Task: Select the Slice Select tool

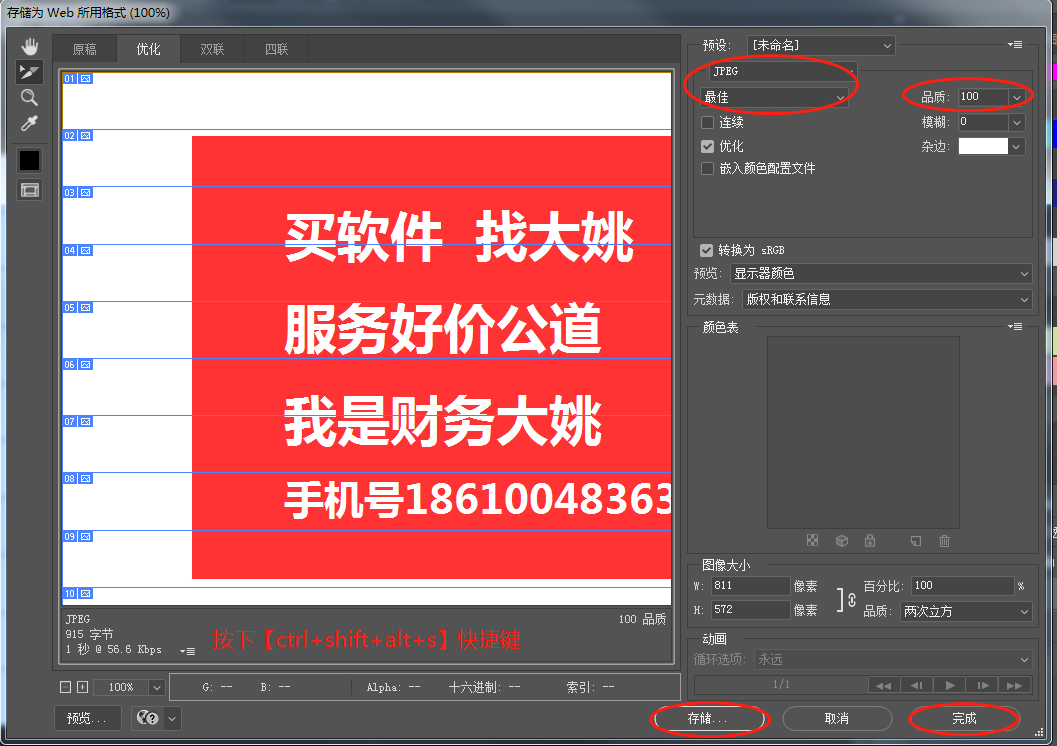Action: tap(29, 72)
